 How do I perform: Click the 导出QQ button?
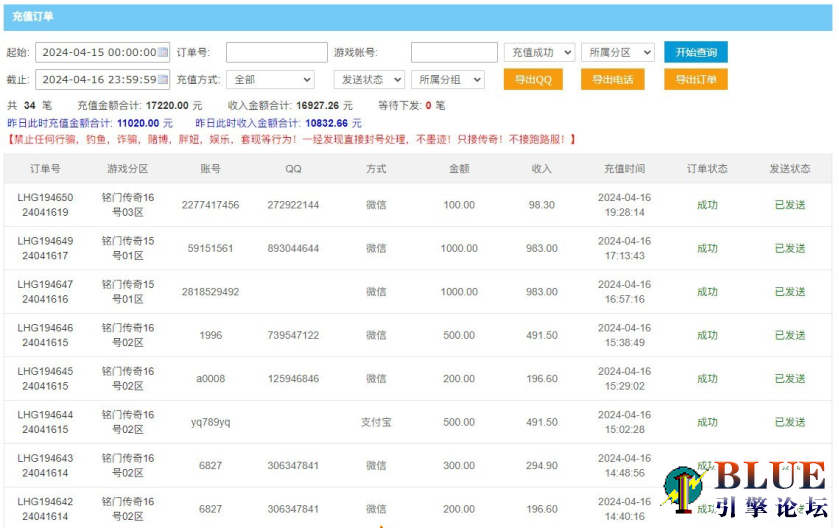(532, 80)
